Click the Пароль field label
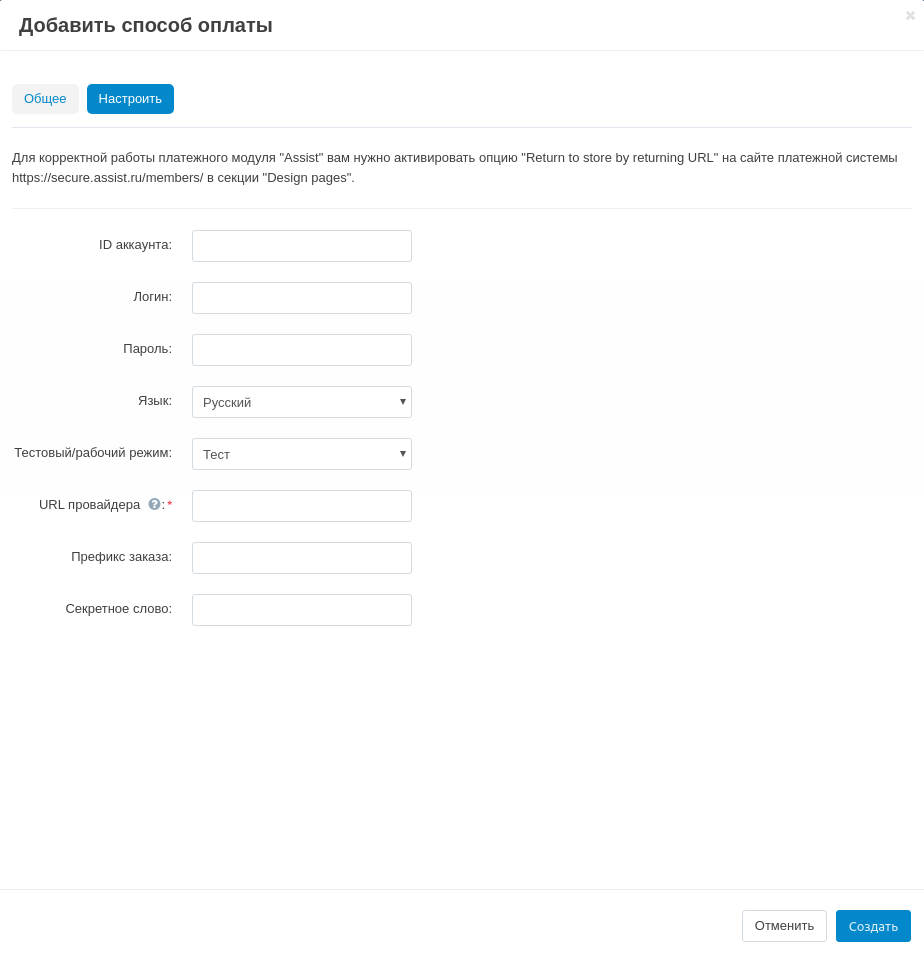 (x=147, y=349)
